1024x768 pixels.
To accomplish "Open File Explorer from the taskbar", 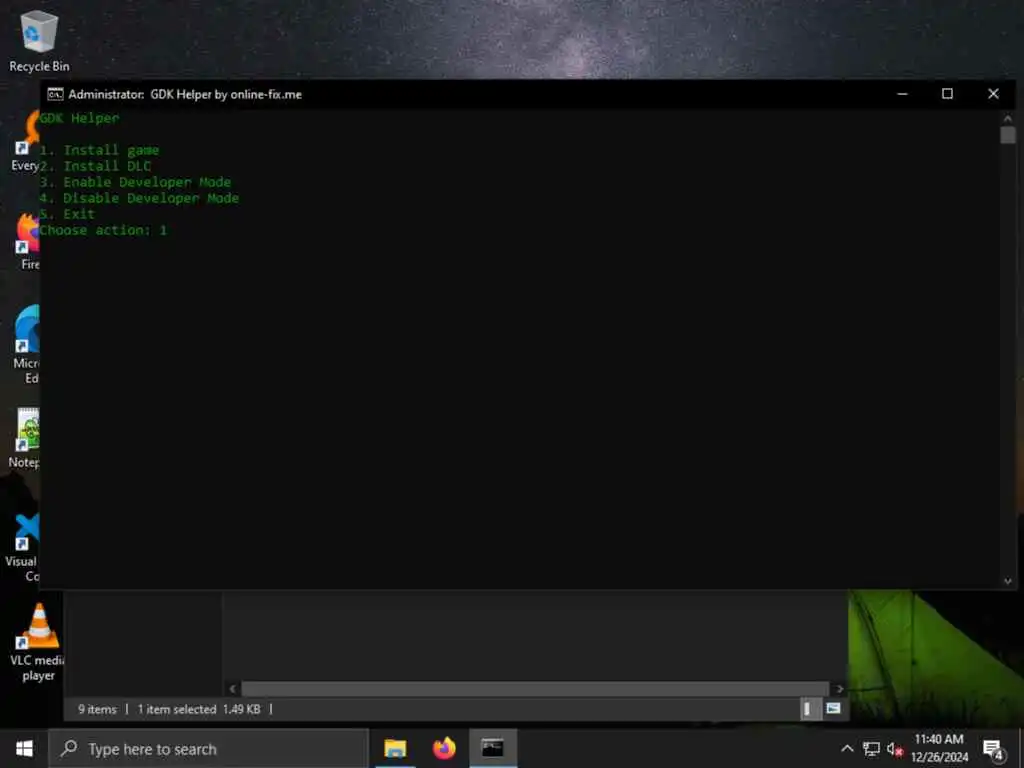I will 395,748.
